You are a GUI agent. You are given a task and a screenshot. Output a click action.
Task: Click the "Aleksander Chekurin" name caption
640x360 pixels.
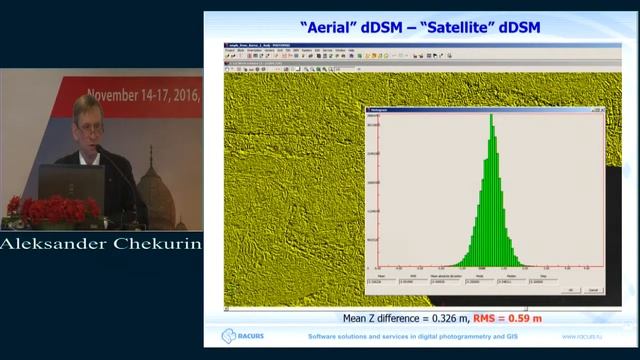click(101, 244)
